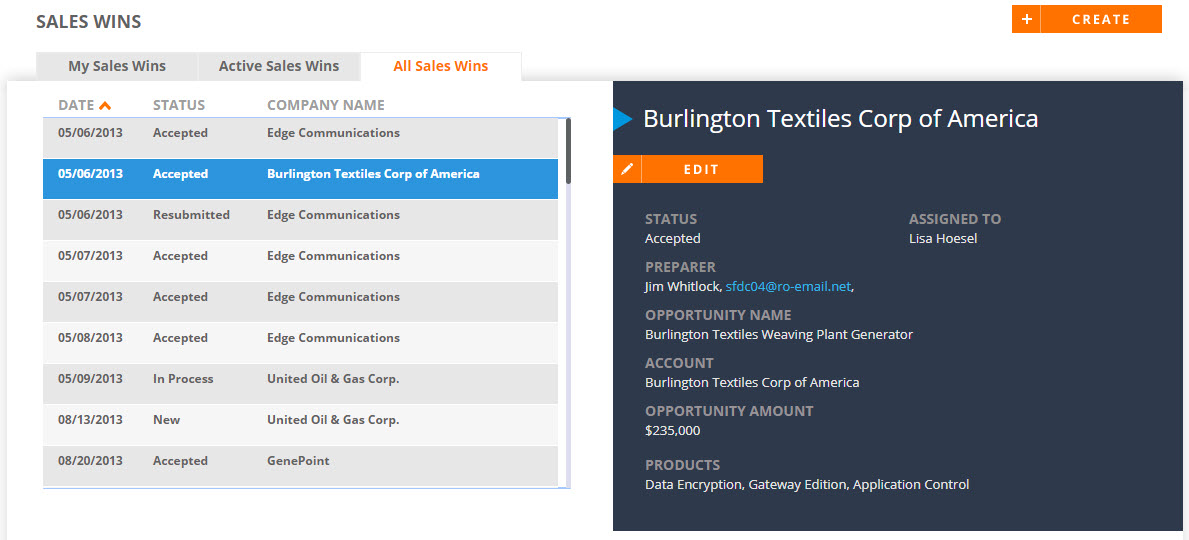
Task: Sort by the Date column header
Action: click(76, 105)
